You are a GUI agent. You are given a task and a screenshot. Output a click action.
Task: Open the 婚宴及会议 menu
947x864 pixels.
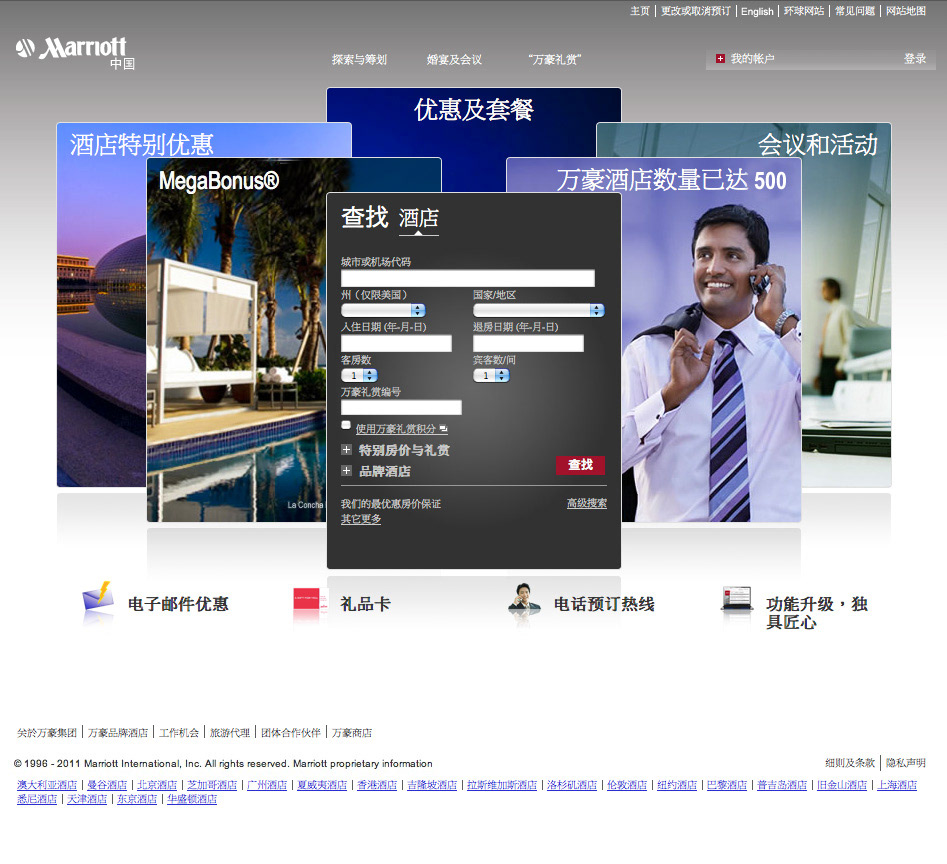454,60
